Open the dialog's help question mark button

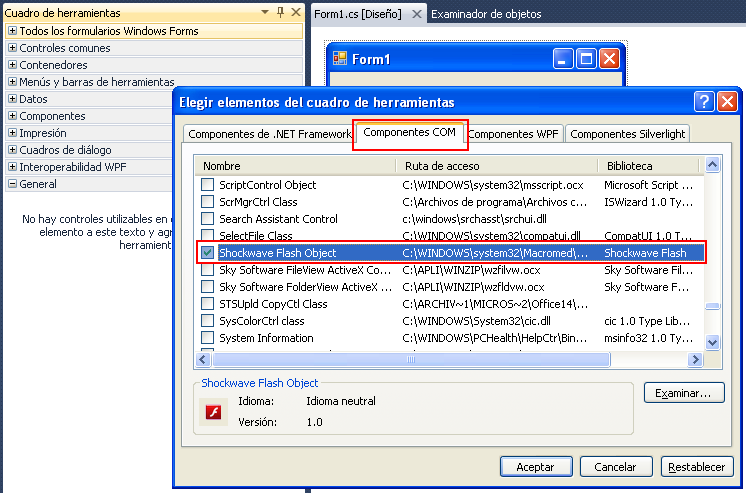click(x=704, y=101)
